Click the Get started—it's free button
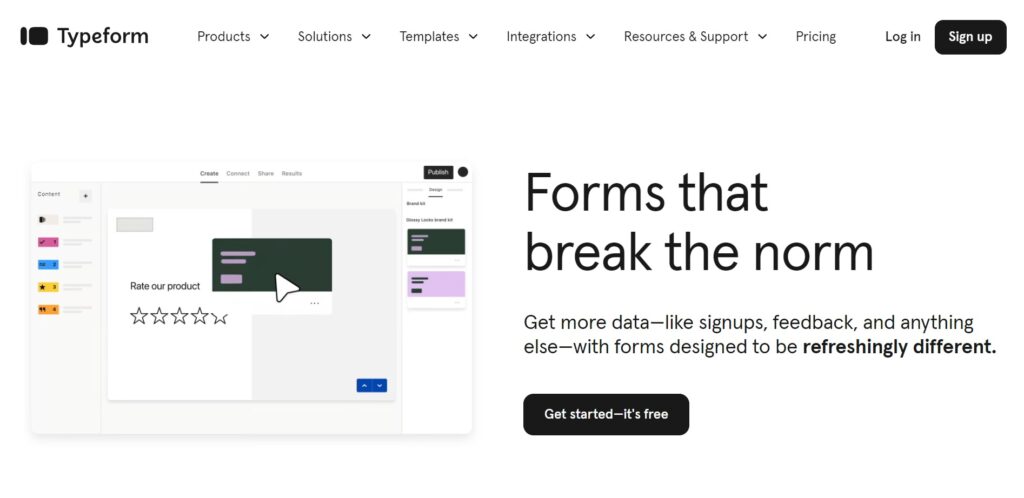1024x498 pixels. point(606,414)
